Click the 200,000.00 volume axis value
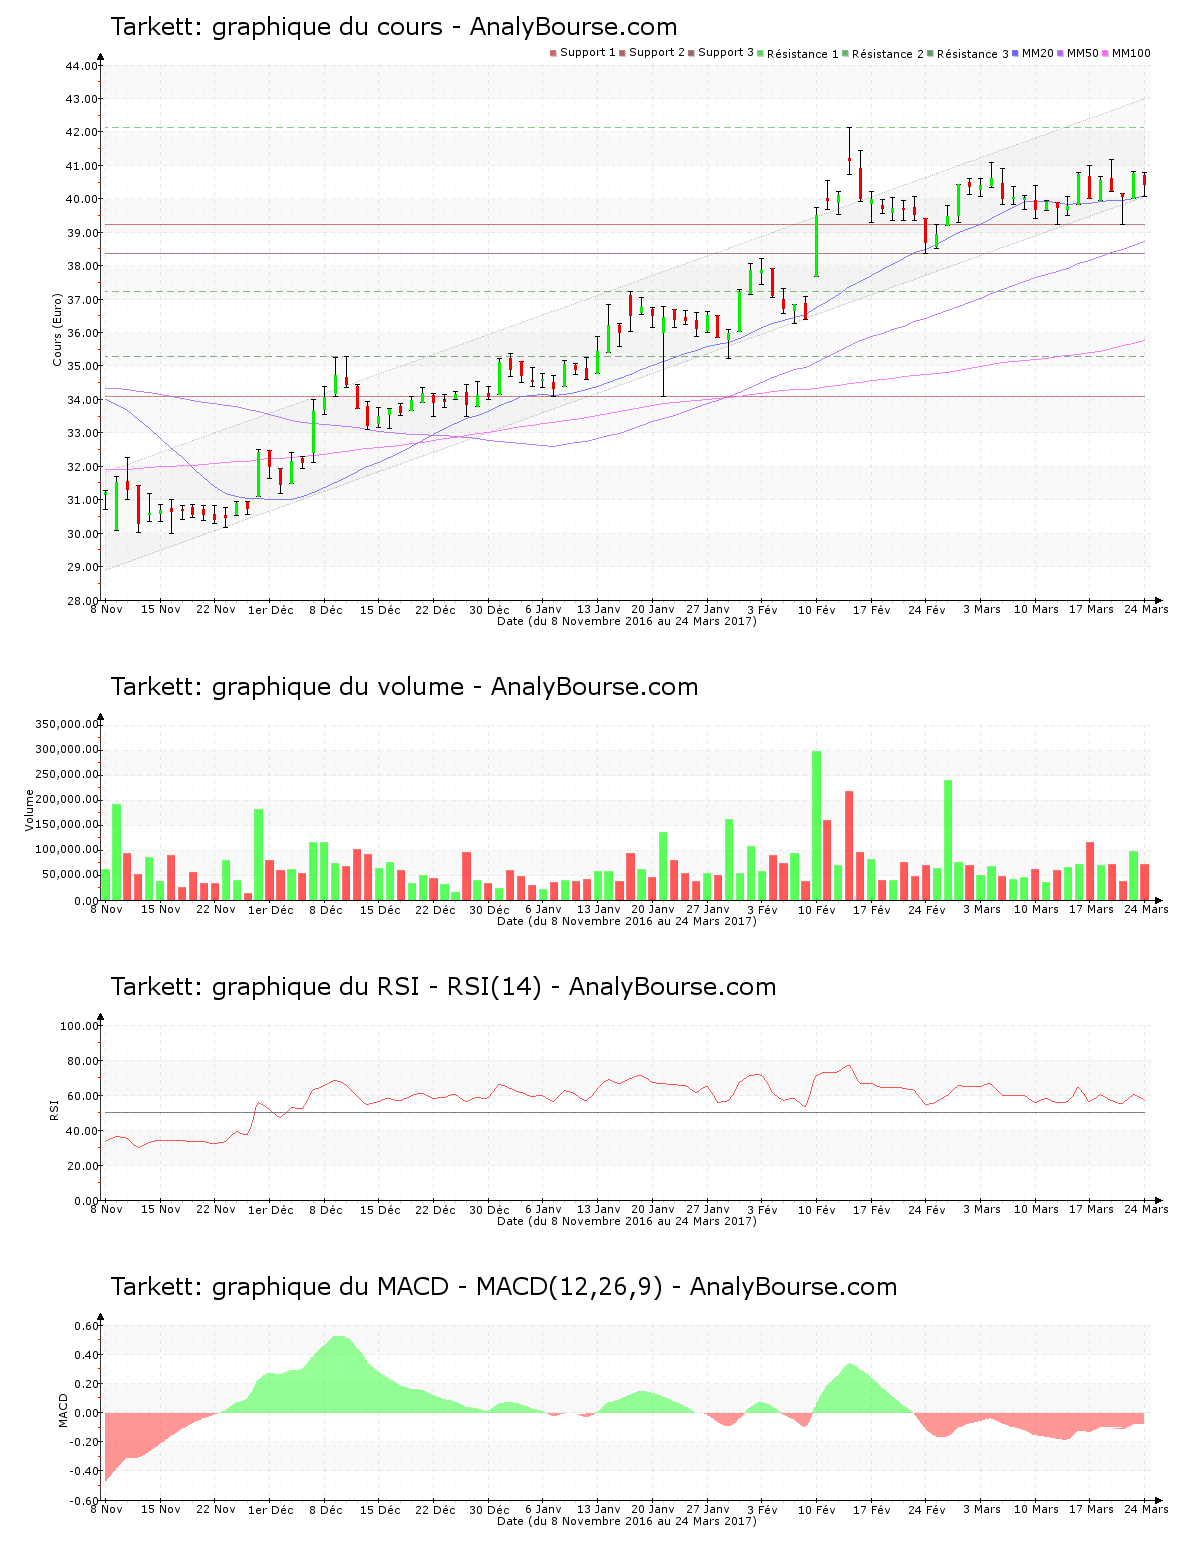This screenshot has width=1200, height=1550. [x=66, y=800]
